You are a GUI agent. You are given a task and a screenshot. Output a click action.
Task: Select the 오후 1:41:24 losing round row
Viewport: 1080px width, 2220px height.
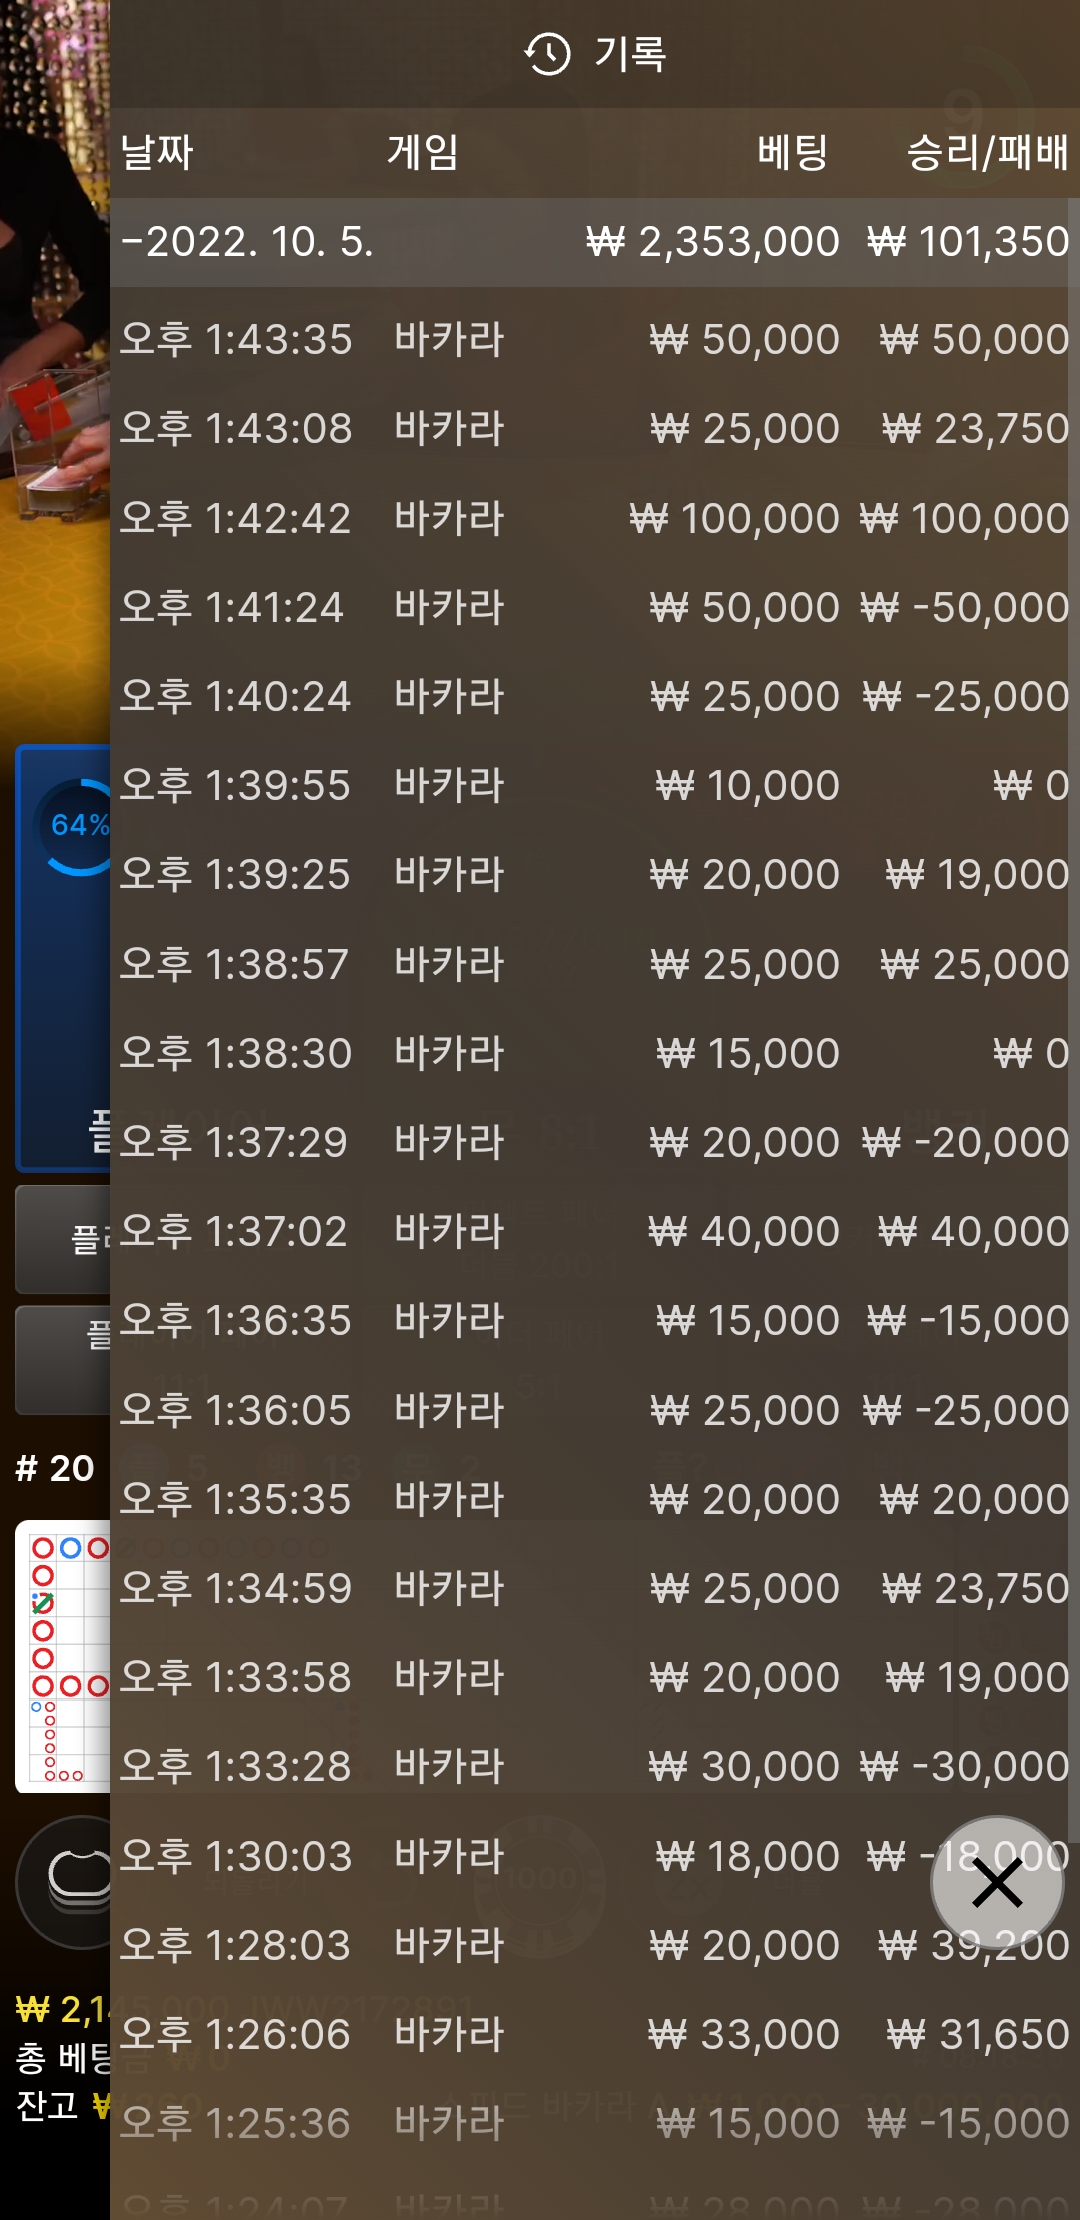click(x=595, y=607)
